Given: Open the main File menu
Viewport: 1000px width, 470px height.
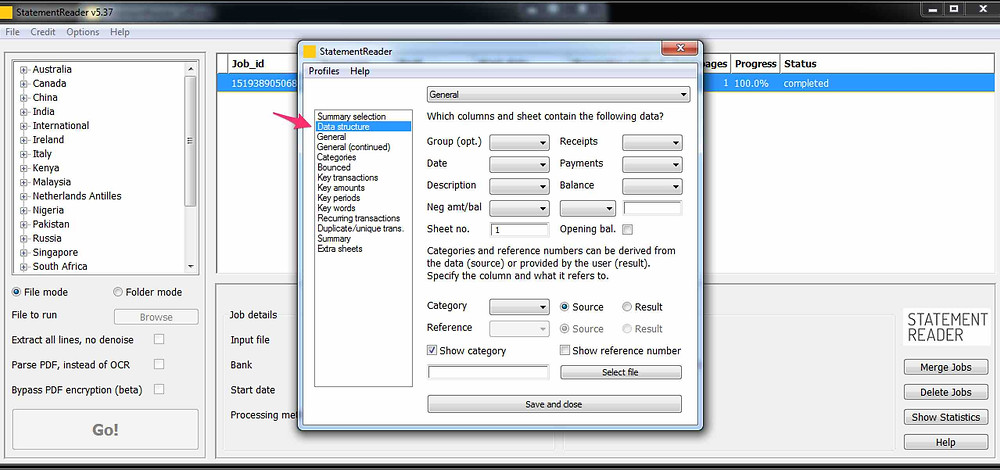Looking at the screenshot, I should [x=12, y=32].
